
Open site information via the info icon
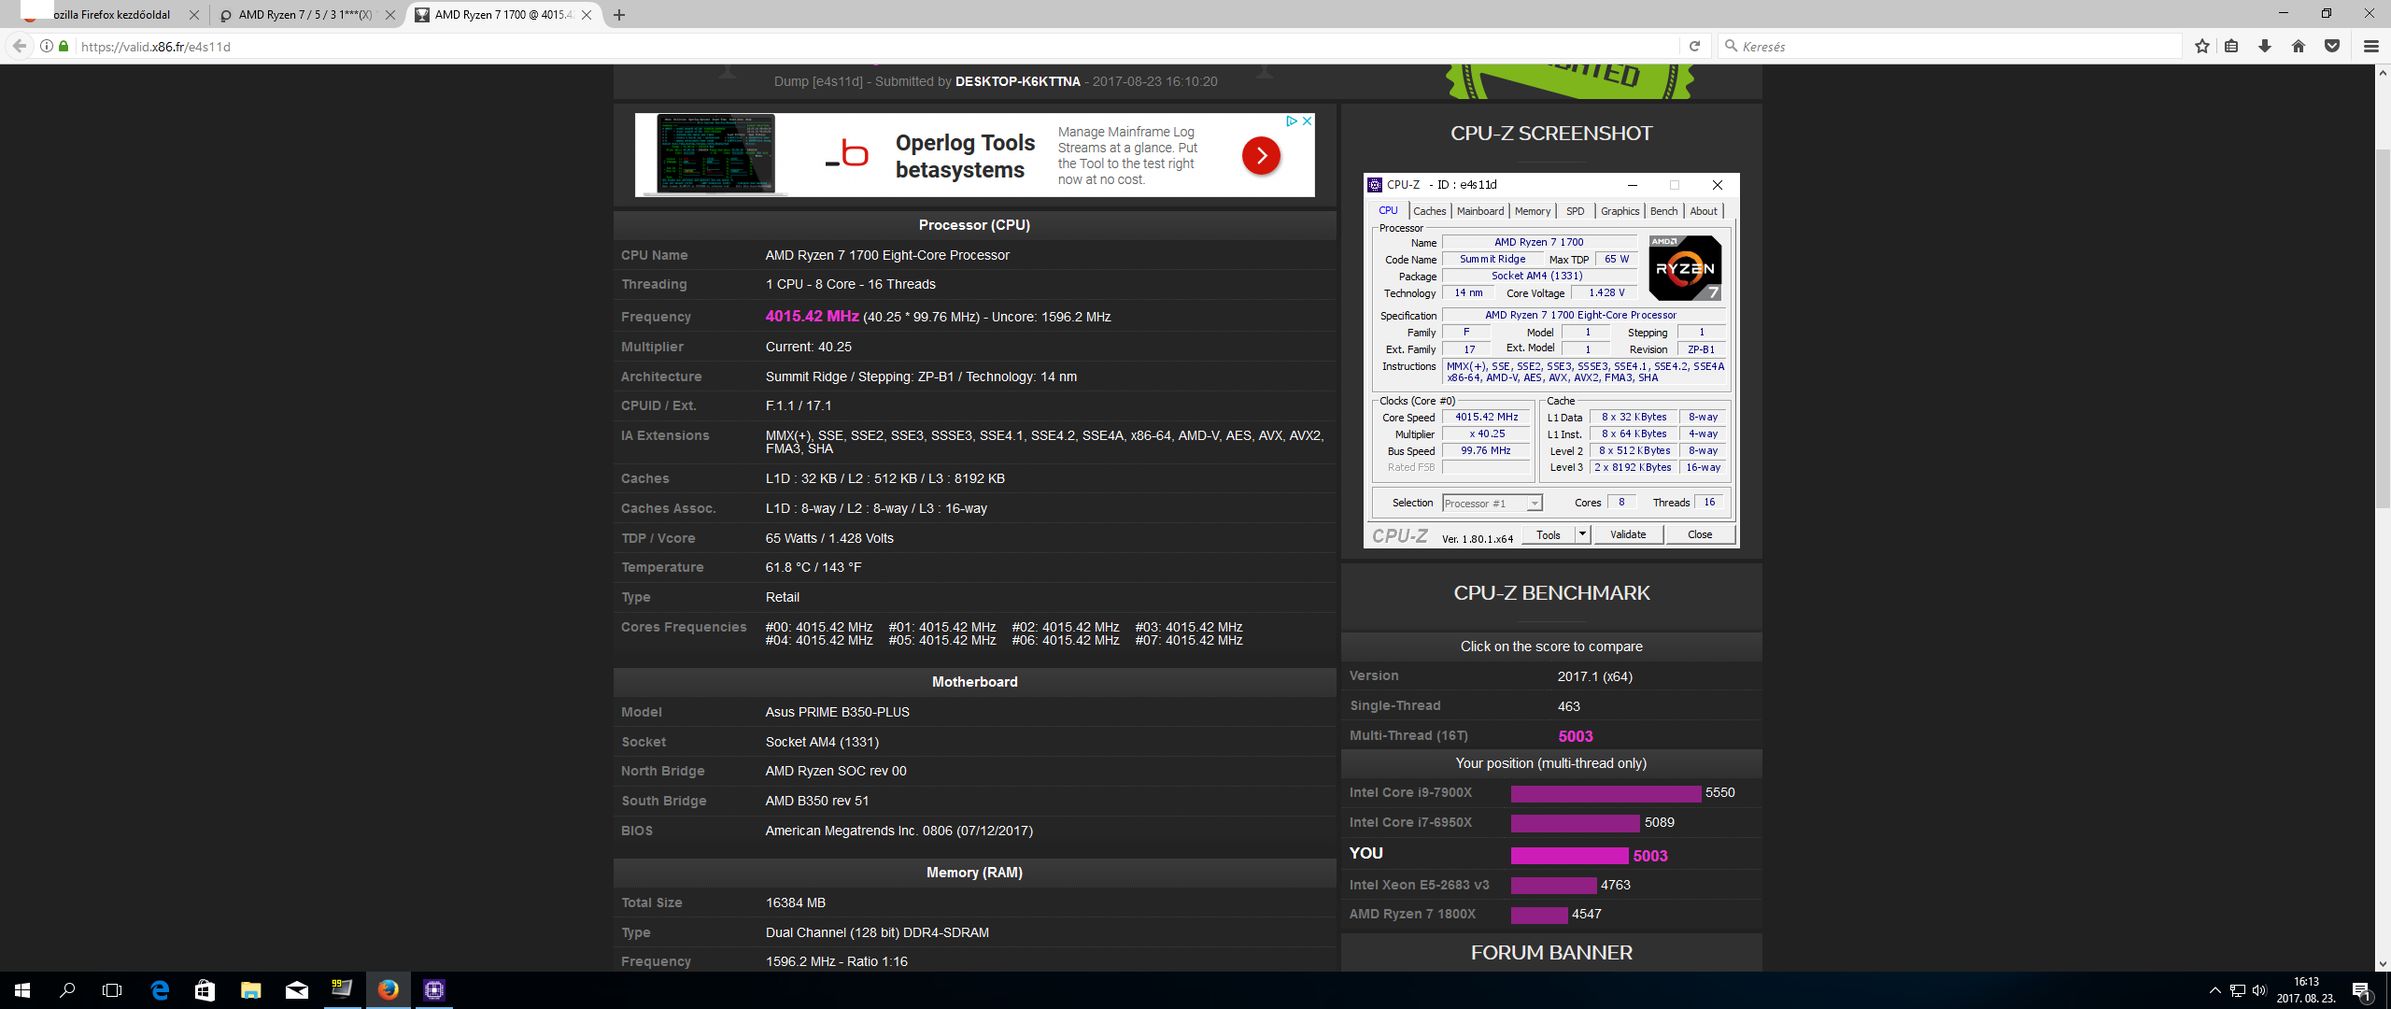click(x=46, y=46)
